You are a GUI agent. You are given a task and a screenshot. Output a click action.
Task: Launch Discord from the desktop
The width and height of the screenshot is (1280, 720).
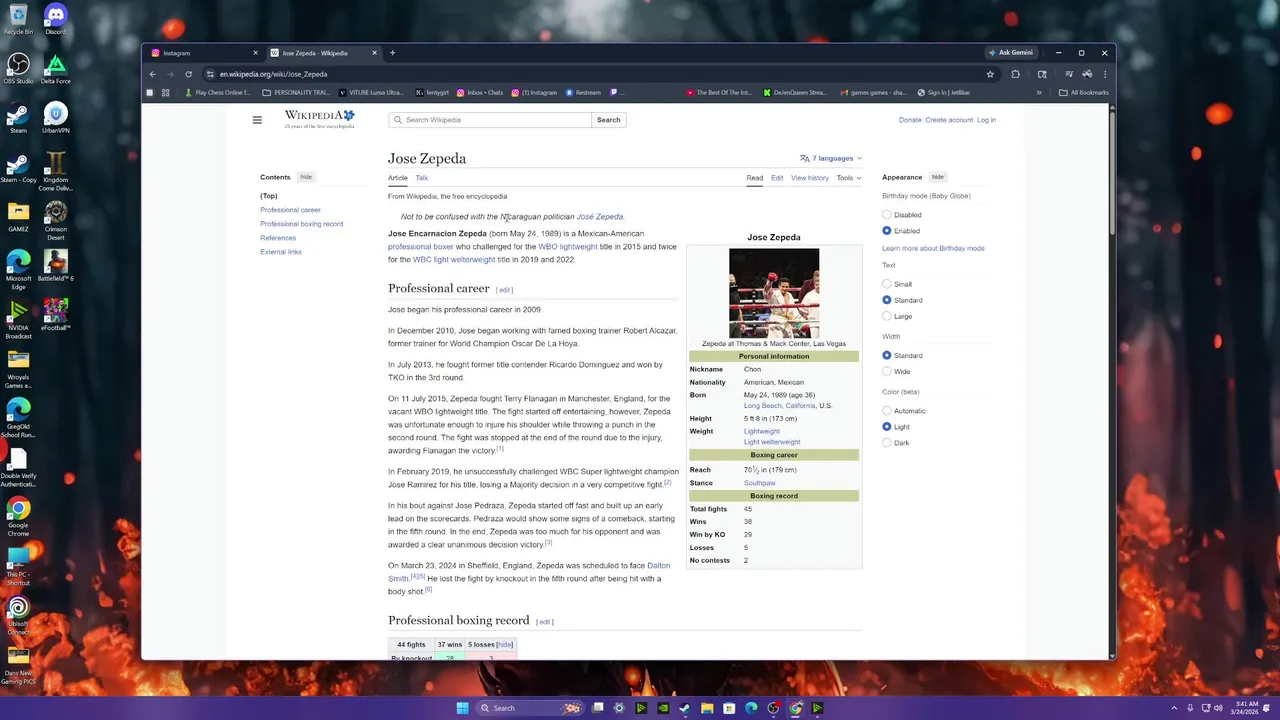(55, 17)
